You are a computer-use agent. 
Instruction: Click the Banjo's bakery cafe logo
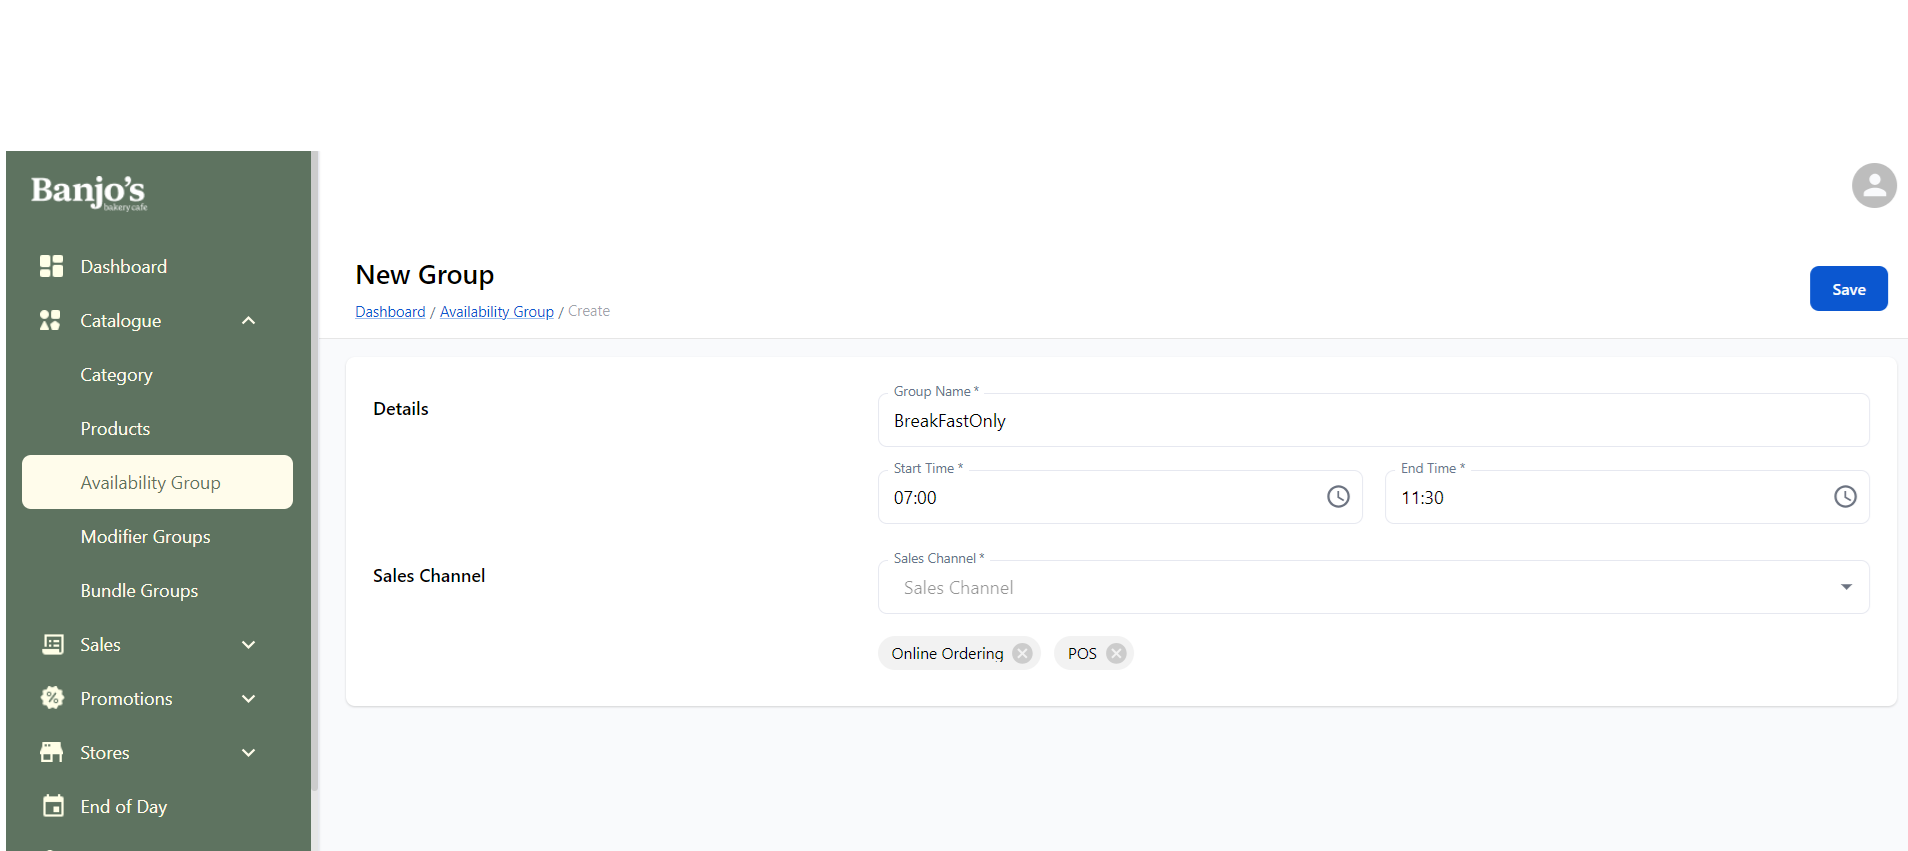(88, 191)
